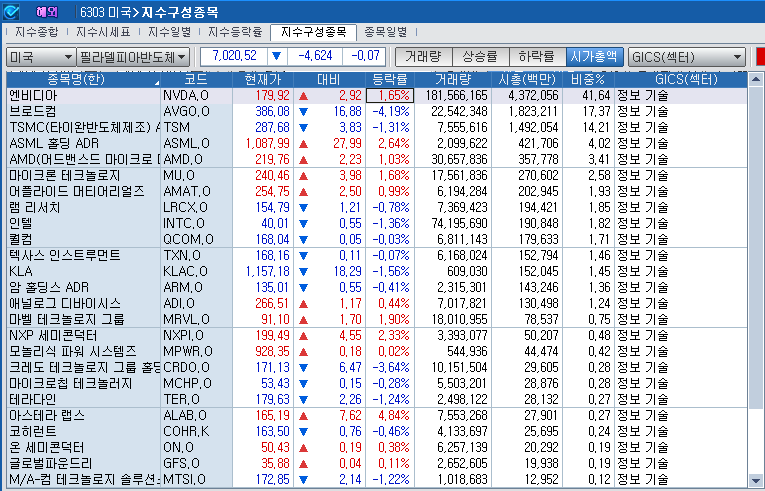The width and height of the screenshot is (765, 491).
Task: Click NXP 세미콘덕터 stock name
Action: coord(53,336)
